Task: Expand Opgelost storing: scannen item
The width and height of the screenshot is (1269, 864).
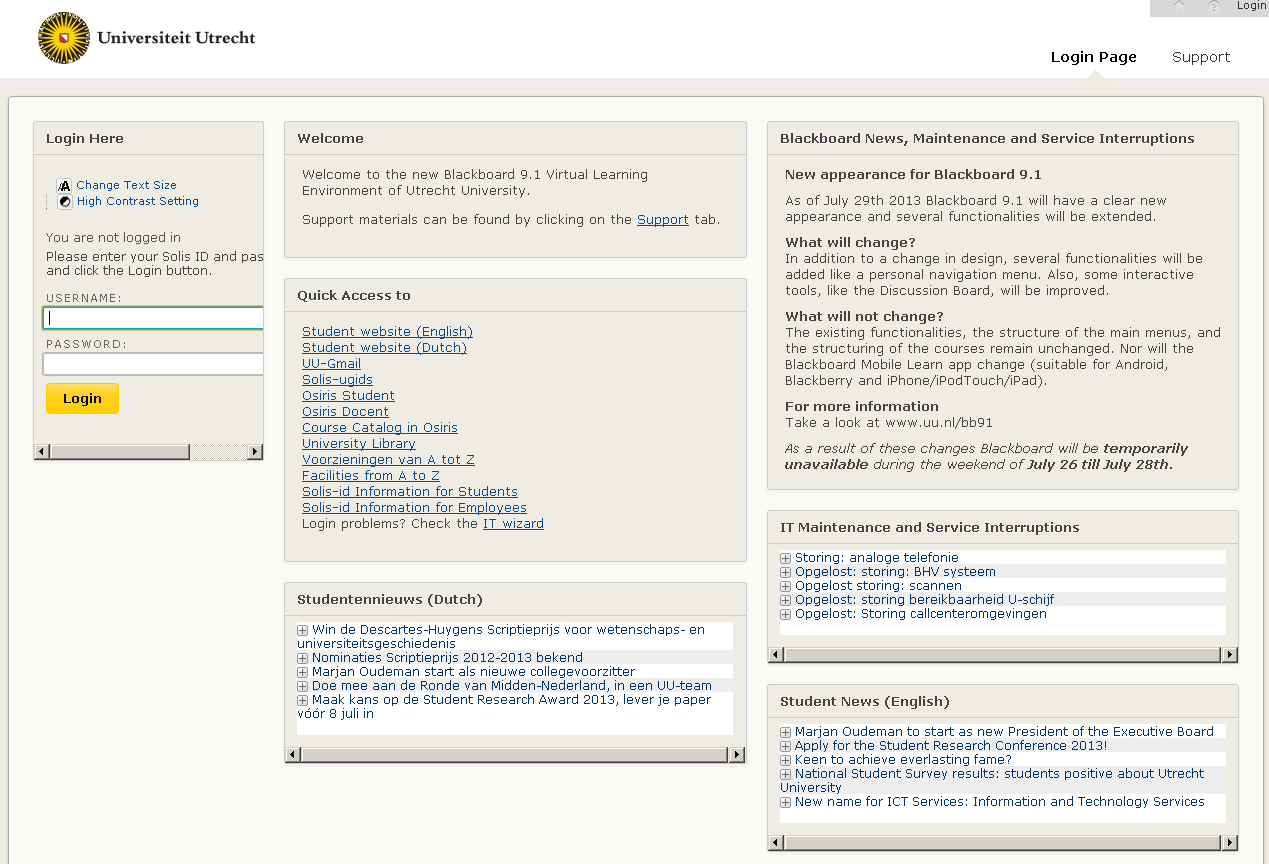Action: coord(785,586)
